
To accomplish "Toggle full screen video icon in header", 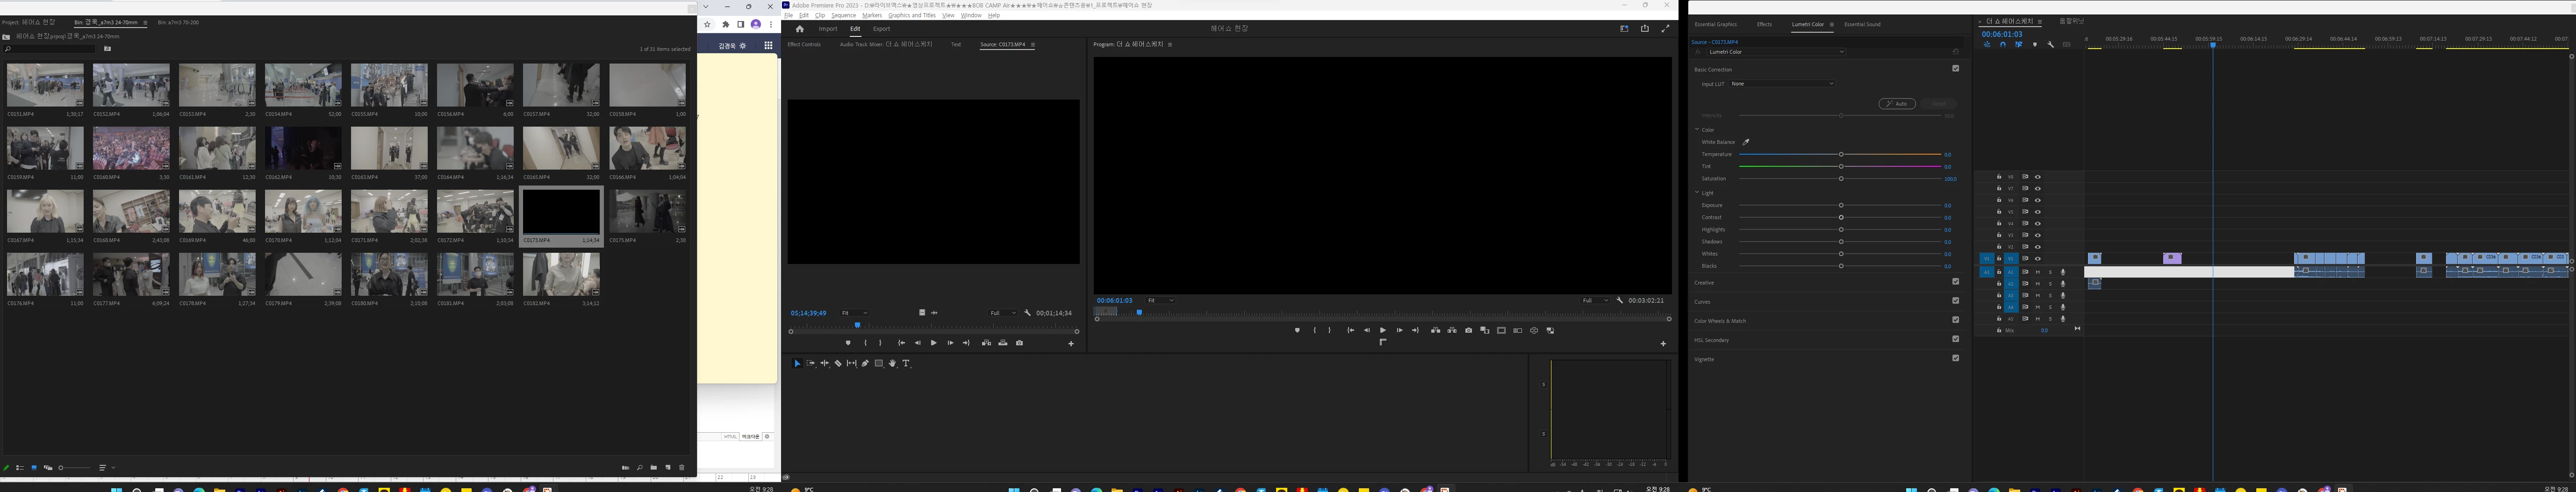I will click(x=1665, y=29).
